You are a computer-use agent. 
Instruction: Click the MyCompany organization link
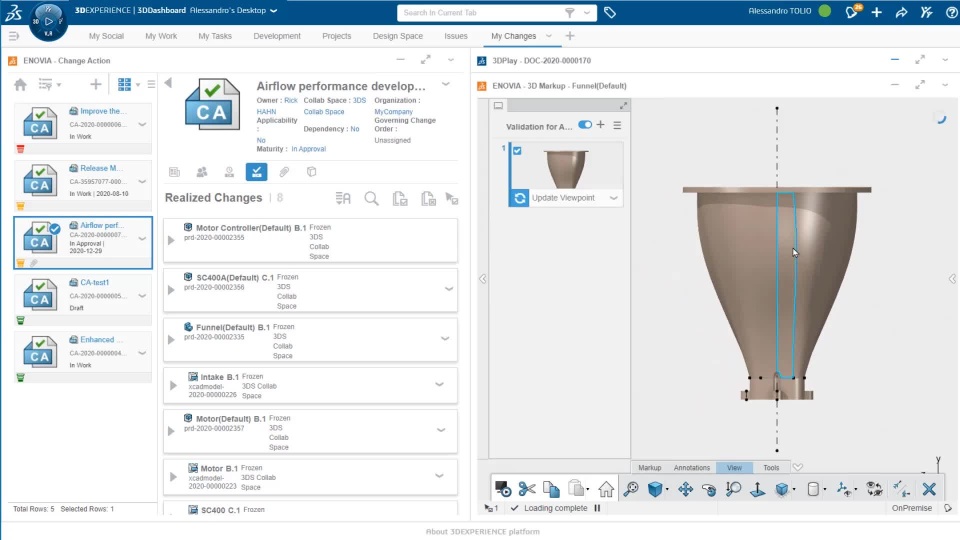click(393, 111)
